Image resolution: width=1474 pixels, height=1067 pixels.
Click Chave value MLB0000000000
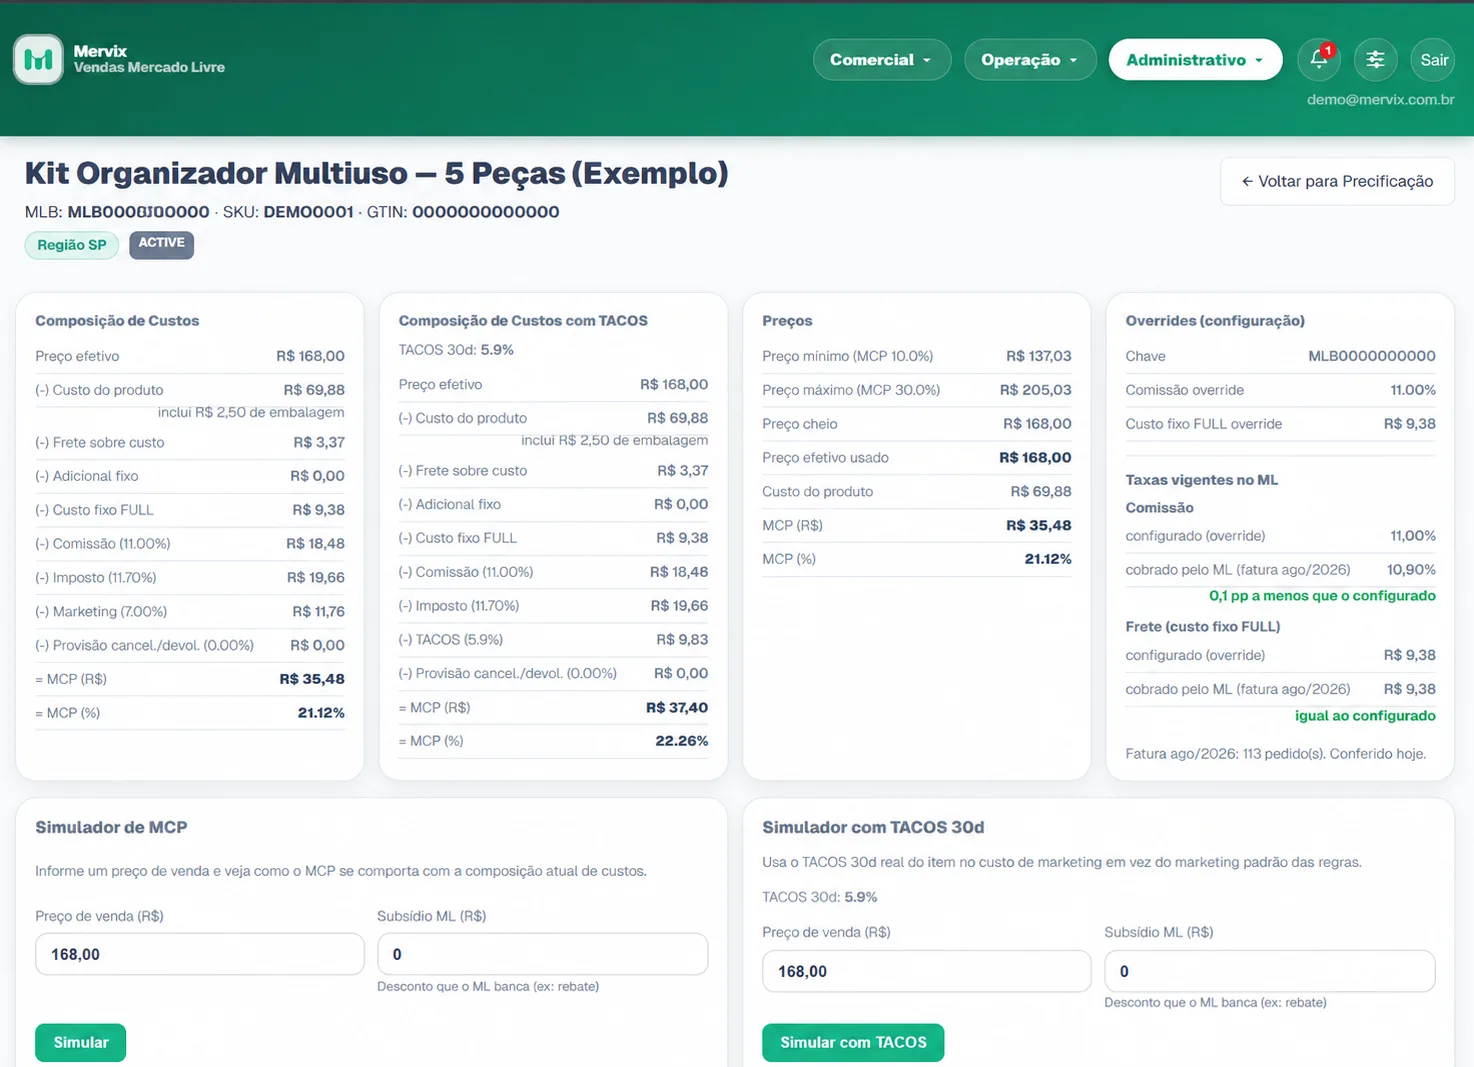pos(1372,356)
